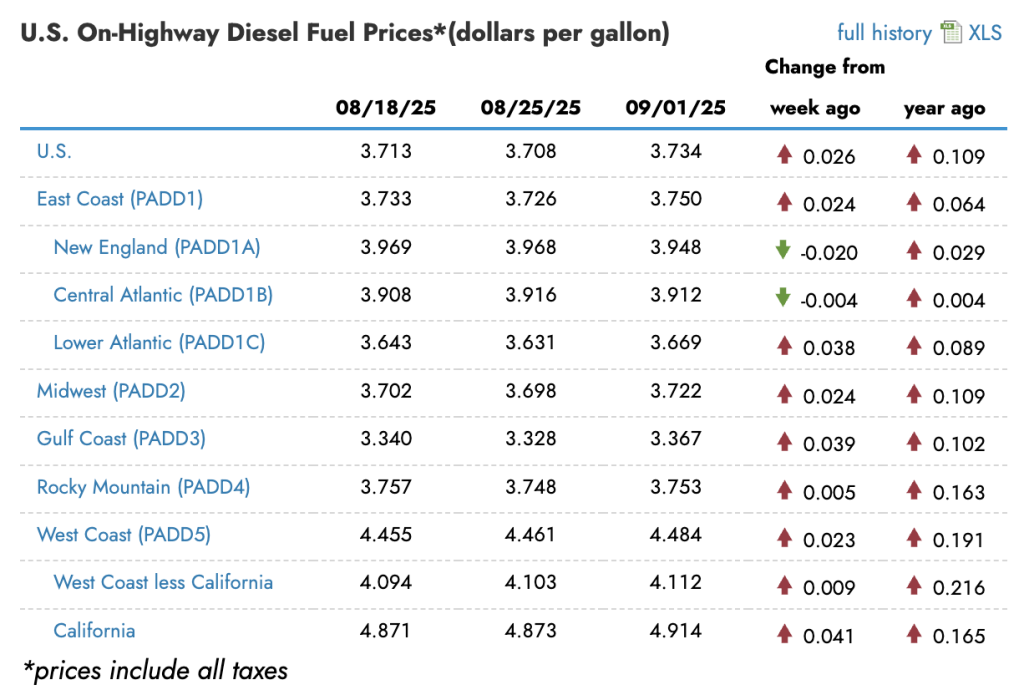Click green down arrow for New England
The image size is (1024, 690).
[783, 249]
